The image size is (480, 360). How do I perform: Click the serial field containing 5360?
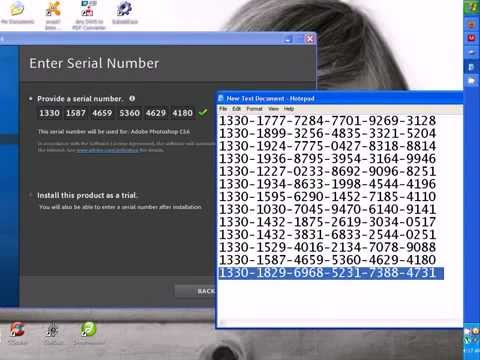(129, 113)
